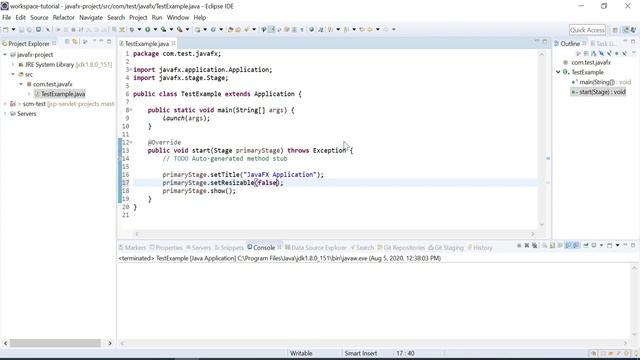Click the Project Explorer horizontal scrollbar thumb

tap(55, 343)
